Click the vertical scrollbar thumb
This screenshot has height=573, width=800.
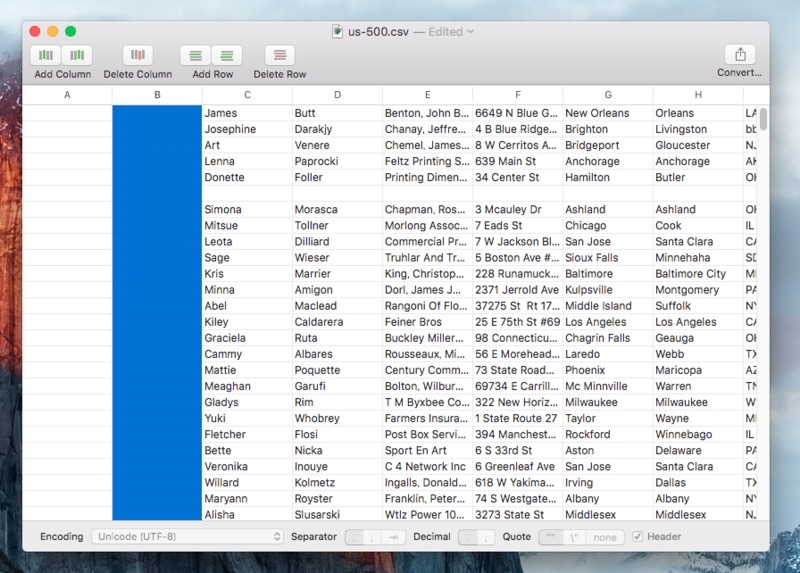point(763,119)
